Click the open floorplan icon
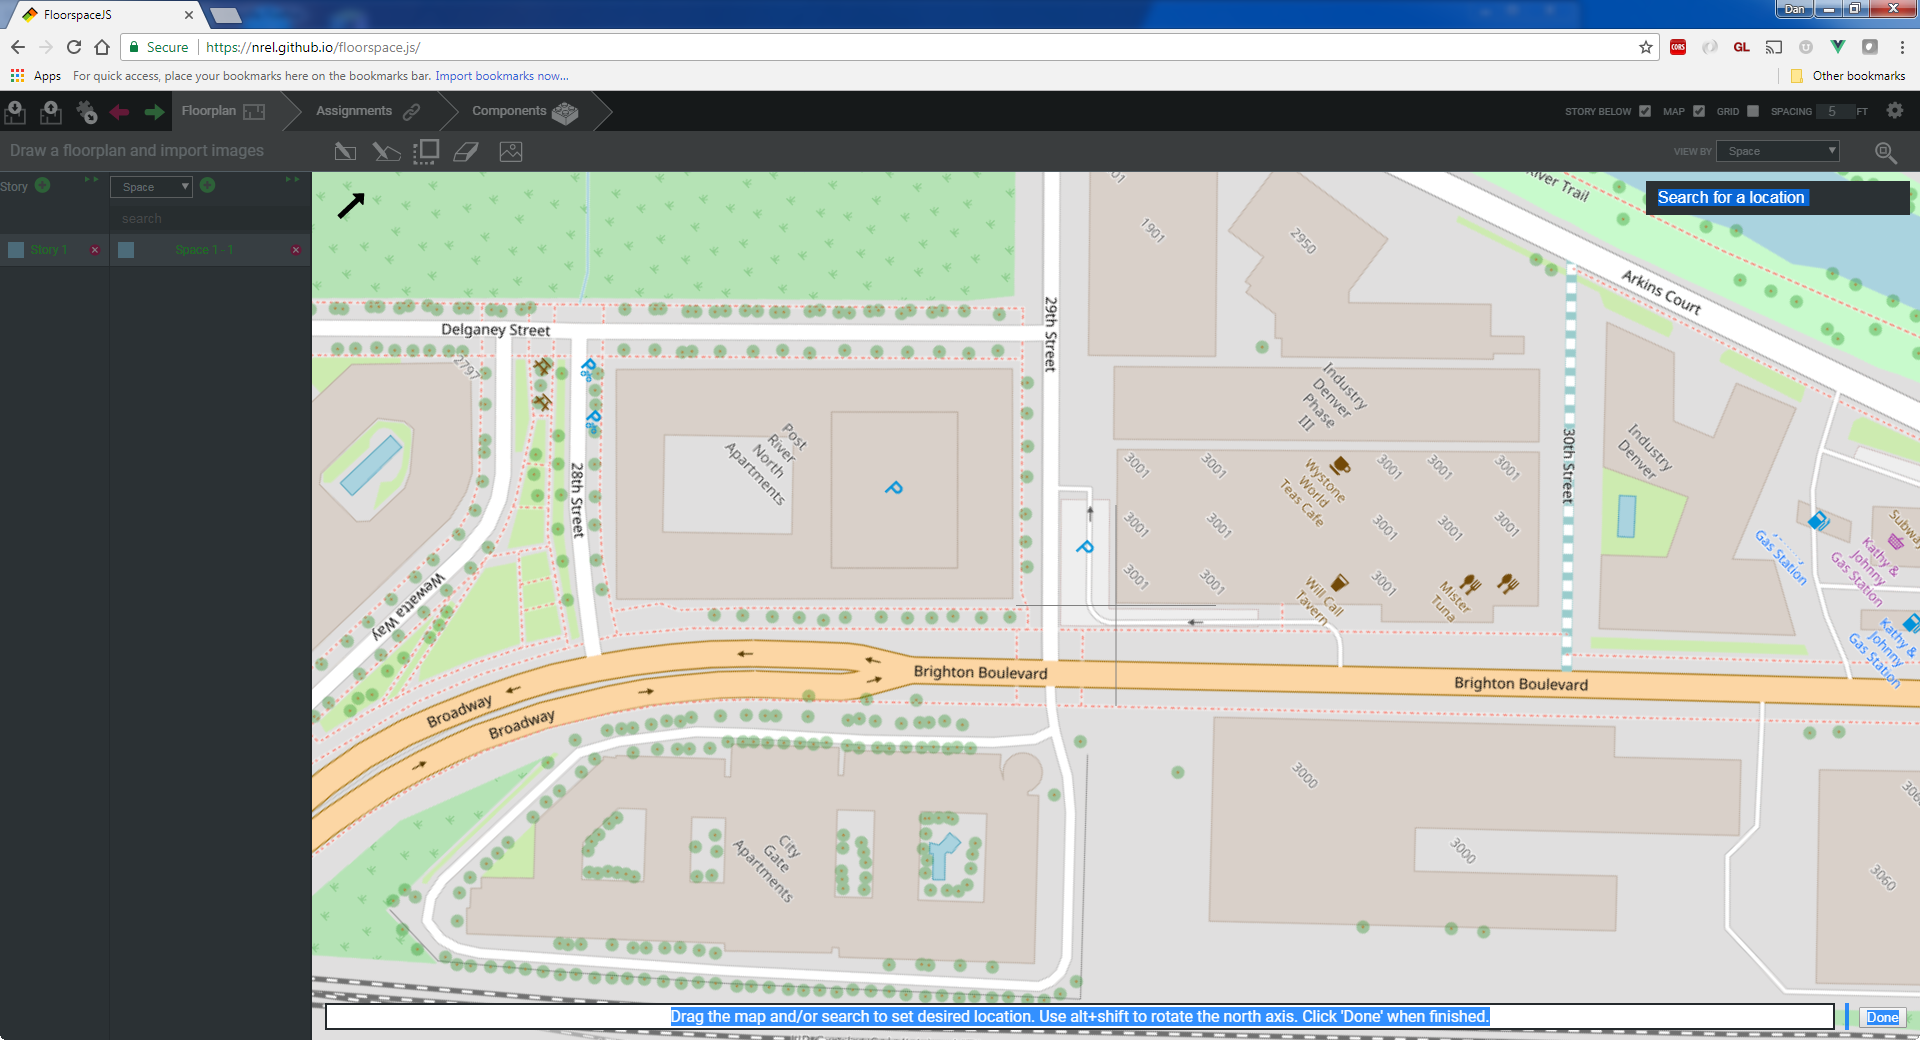The height and width of the screenshot is (1040, 1920). click(15, 112)
